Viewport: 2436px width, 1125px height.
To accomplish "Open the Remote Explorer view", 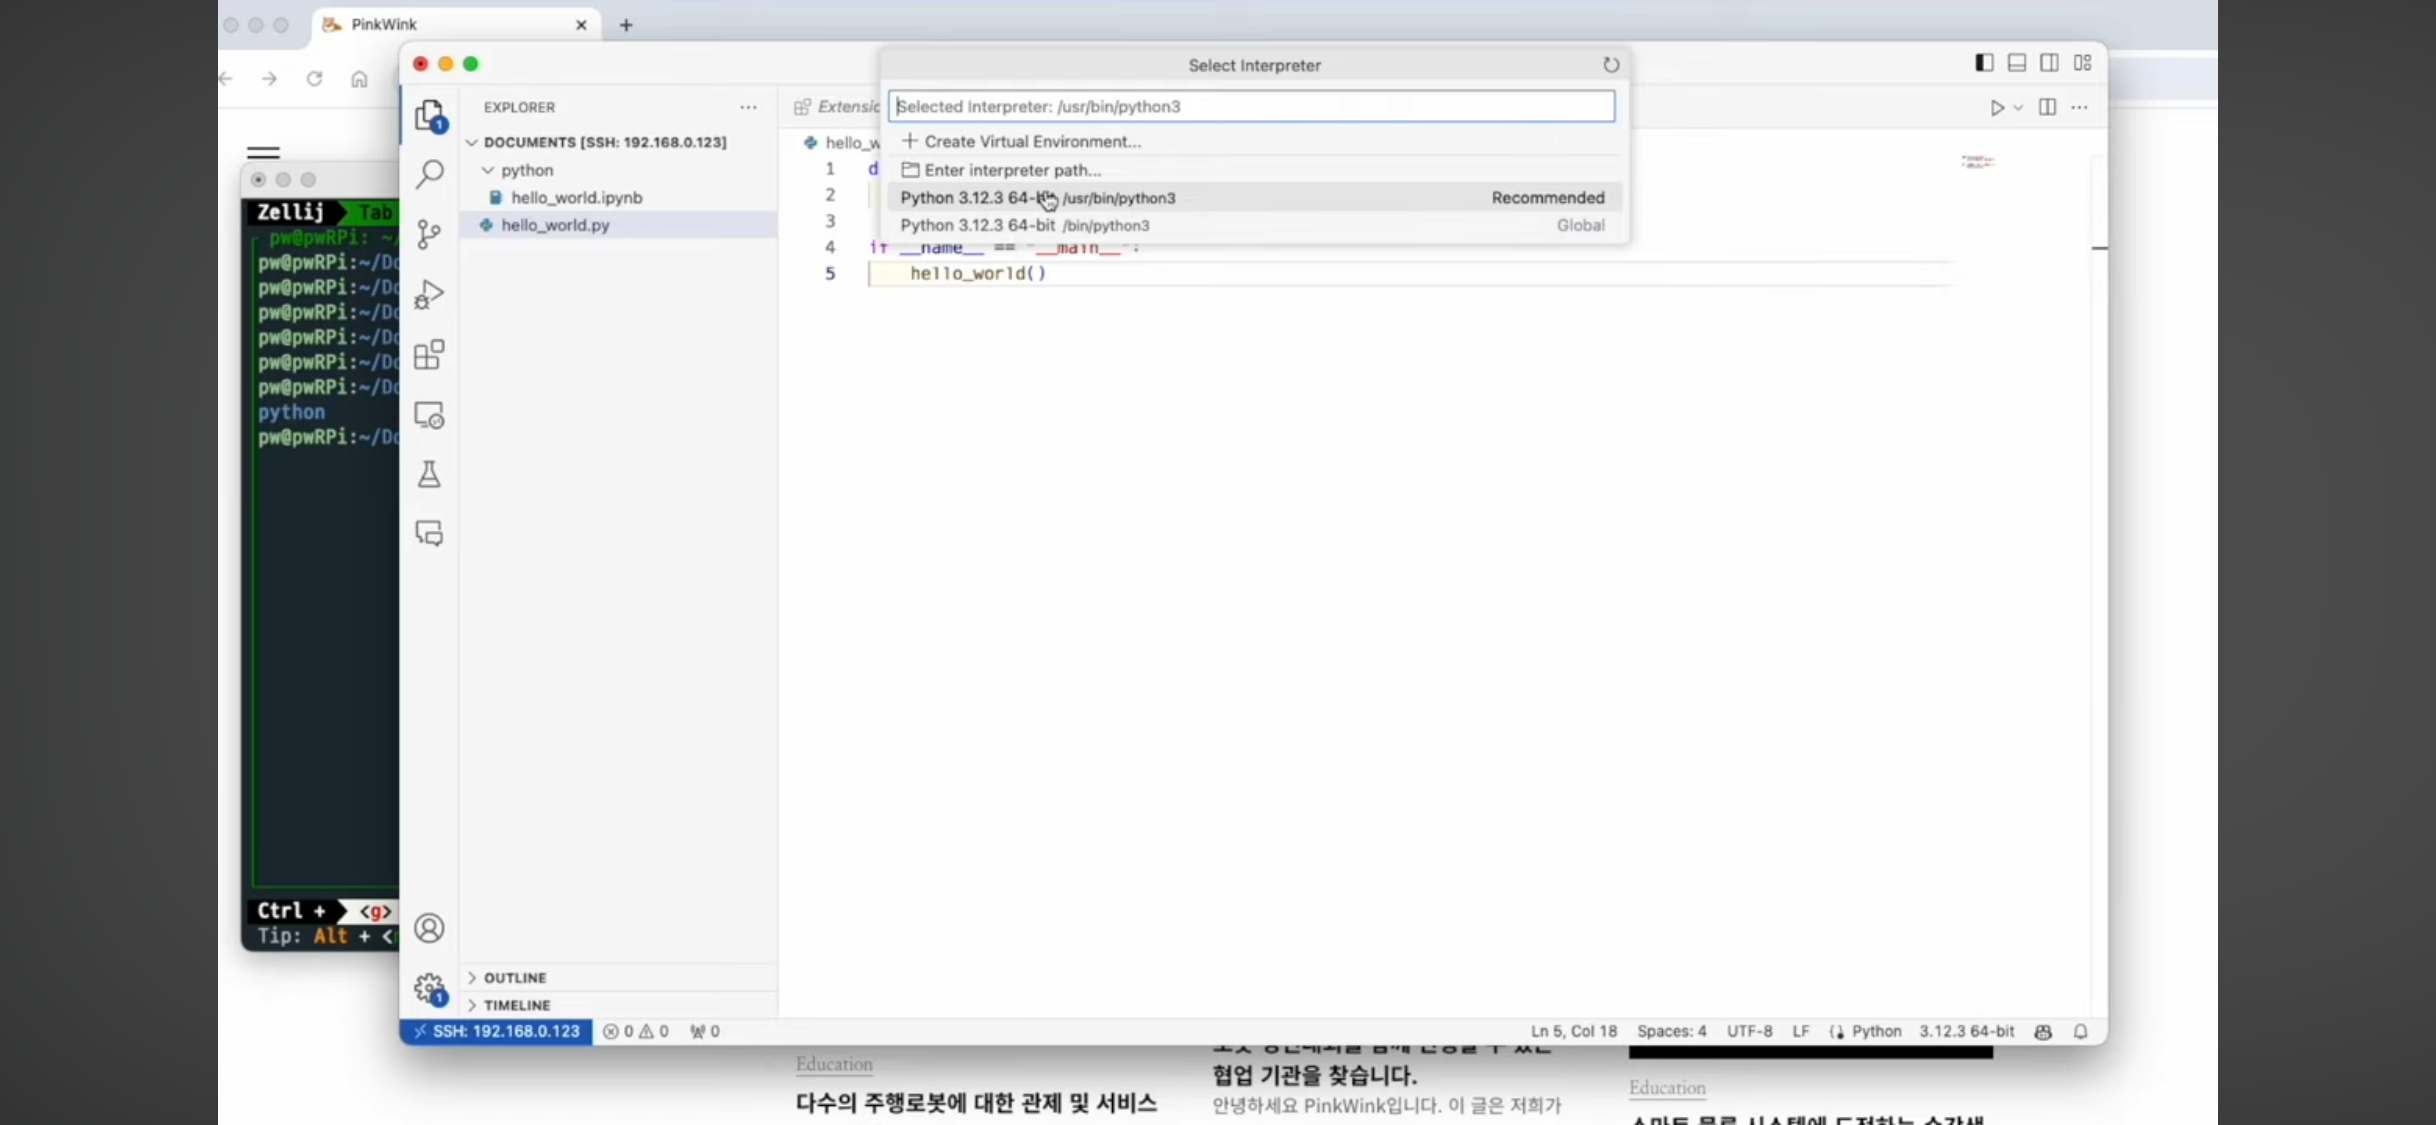I will click(429, 415).
